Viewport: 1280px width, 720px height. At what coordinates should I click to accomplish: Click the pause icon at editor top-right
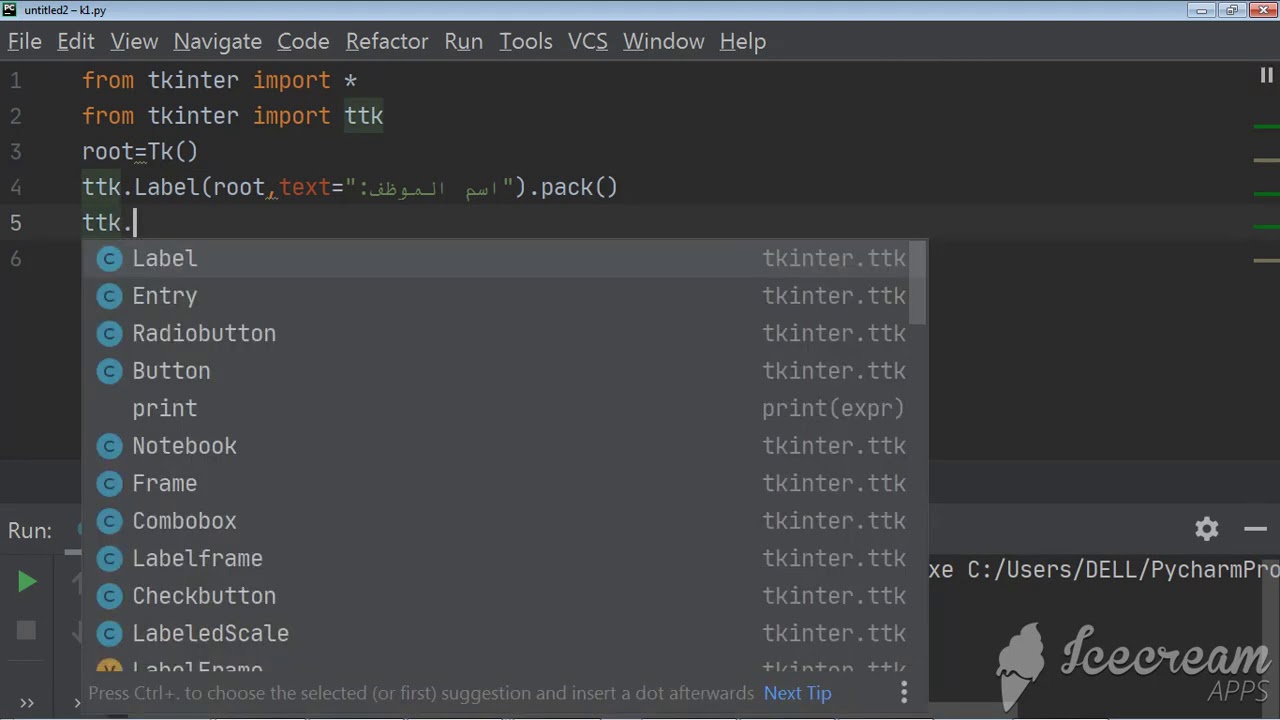pyautogui.click(x=1266, y=76)
